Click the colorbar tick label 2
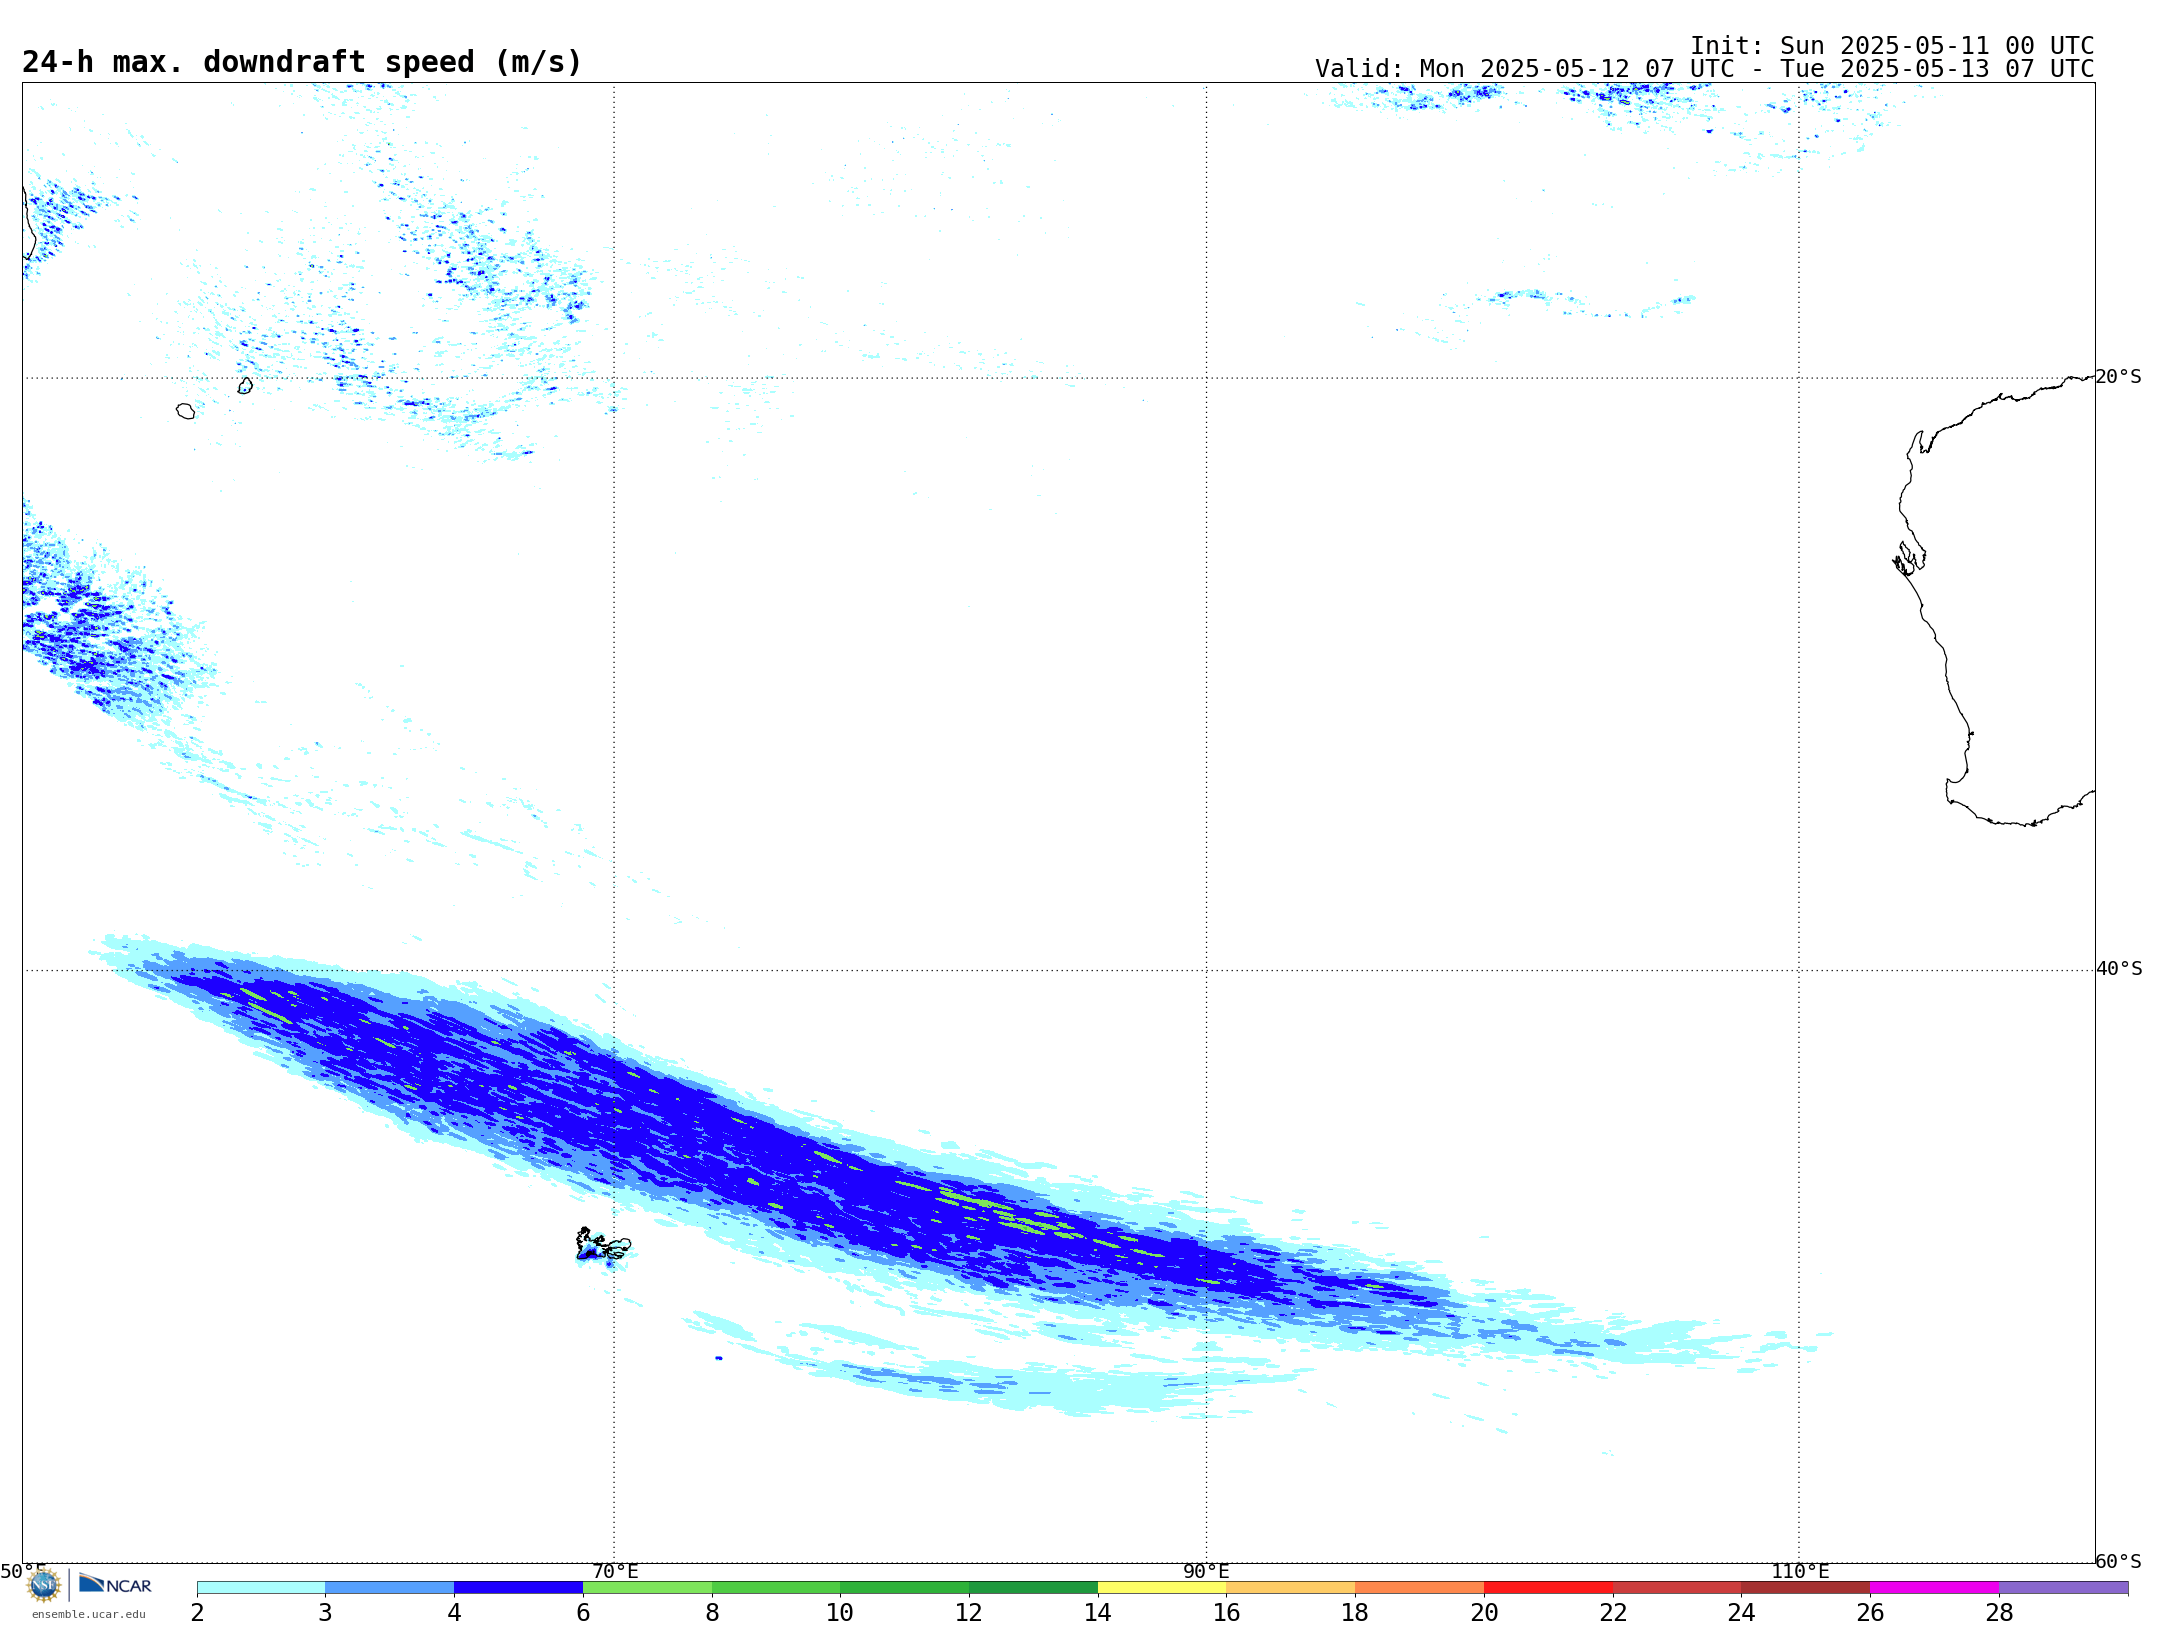 (x=197, y=1612)
